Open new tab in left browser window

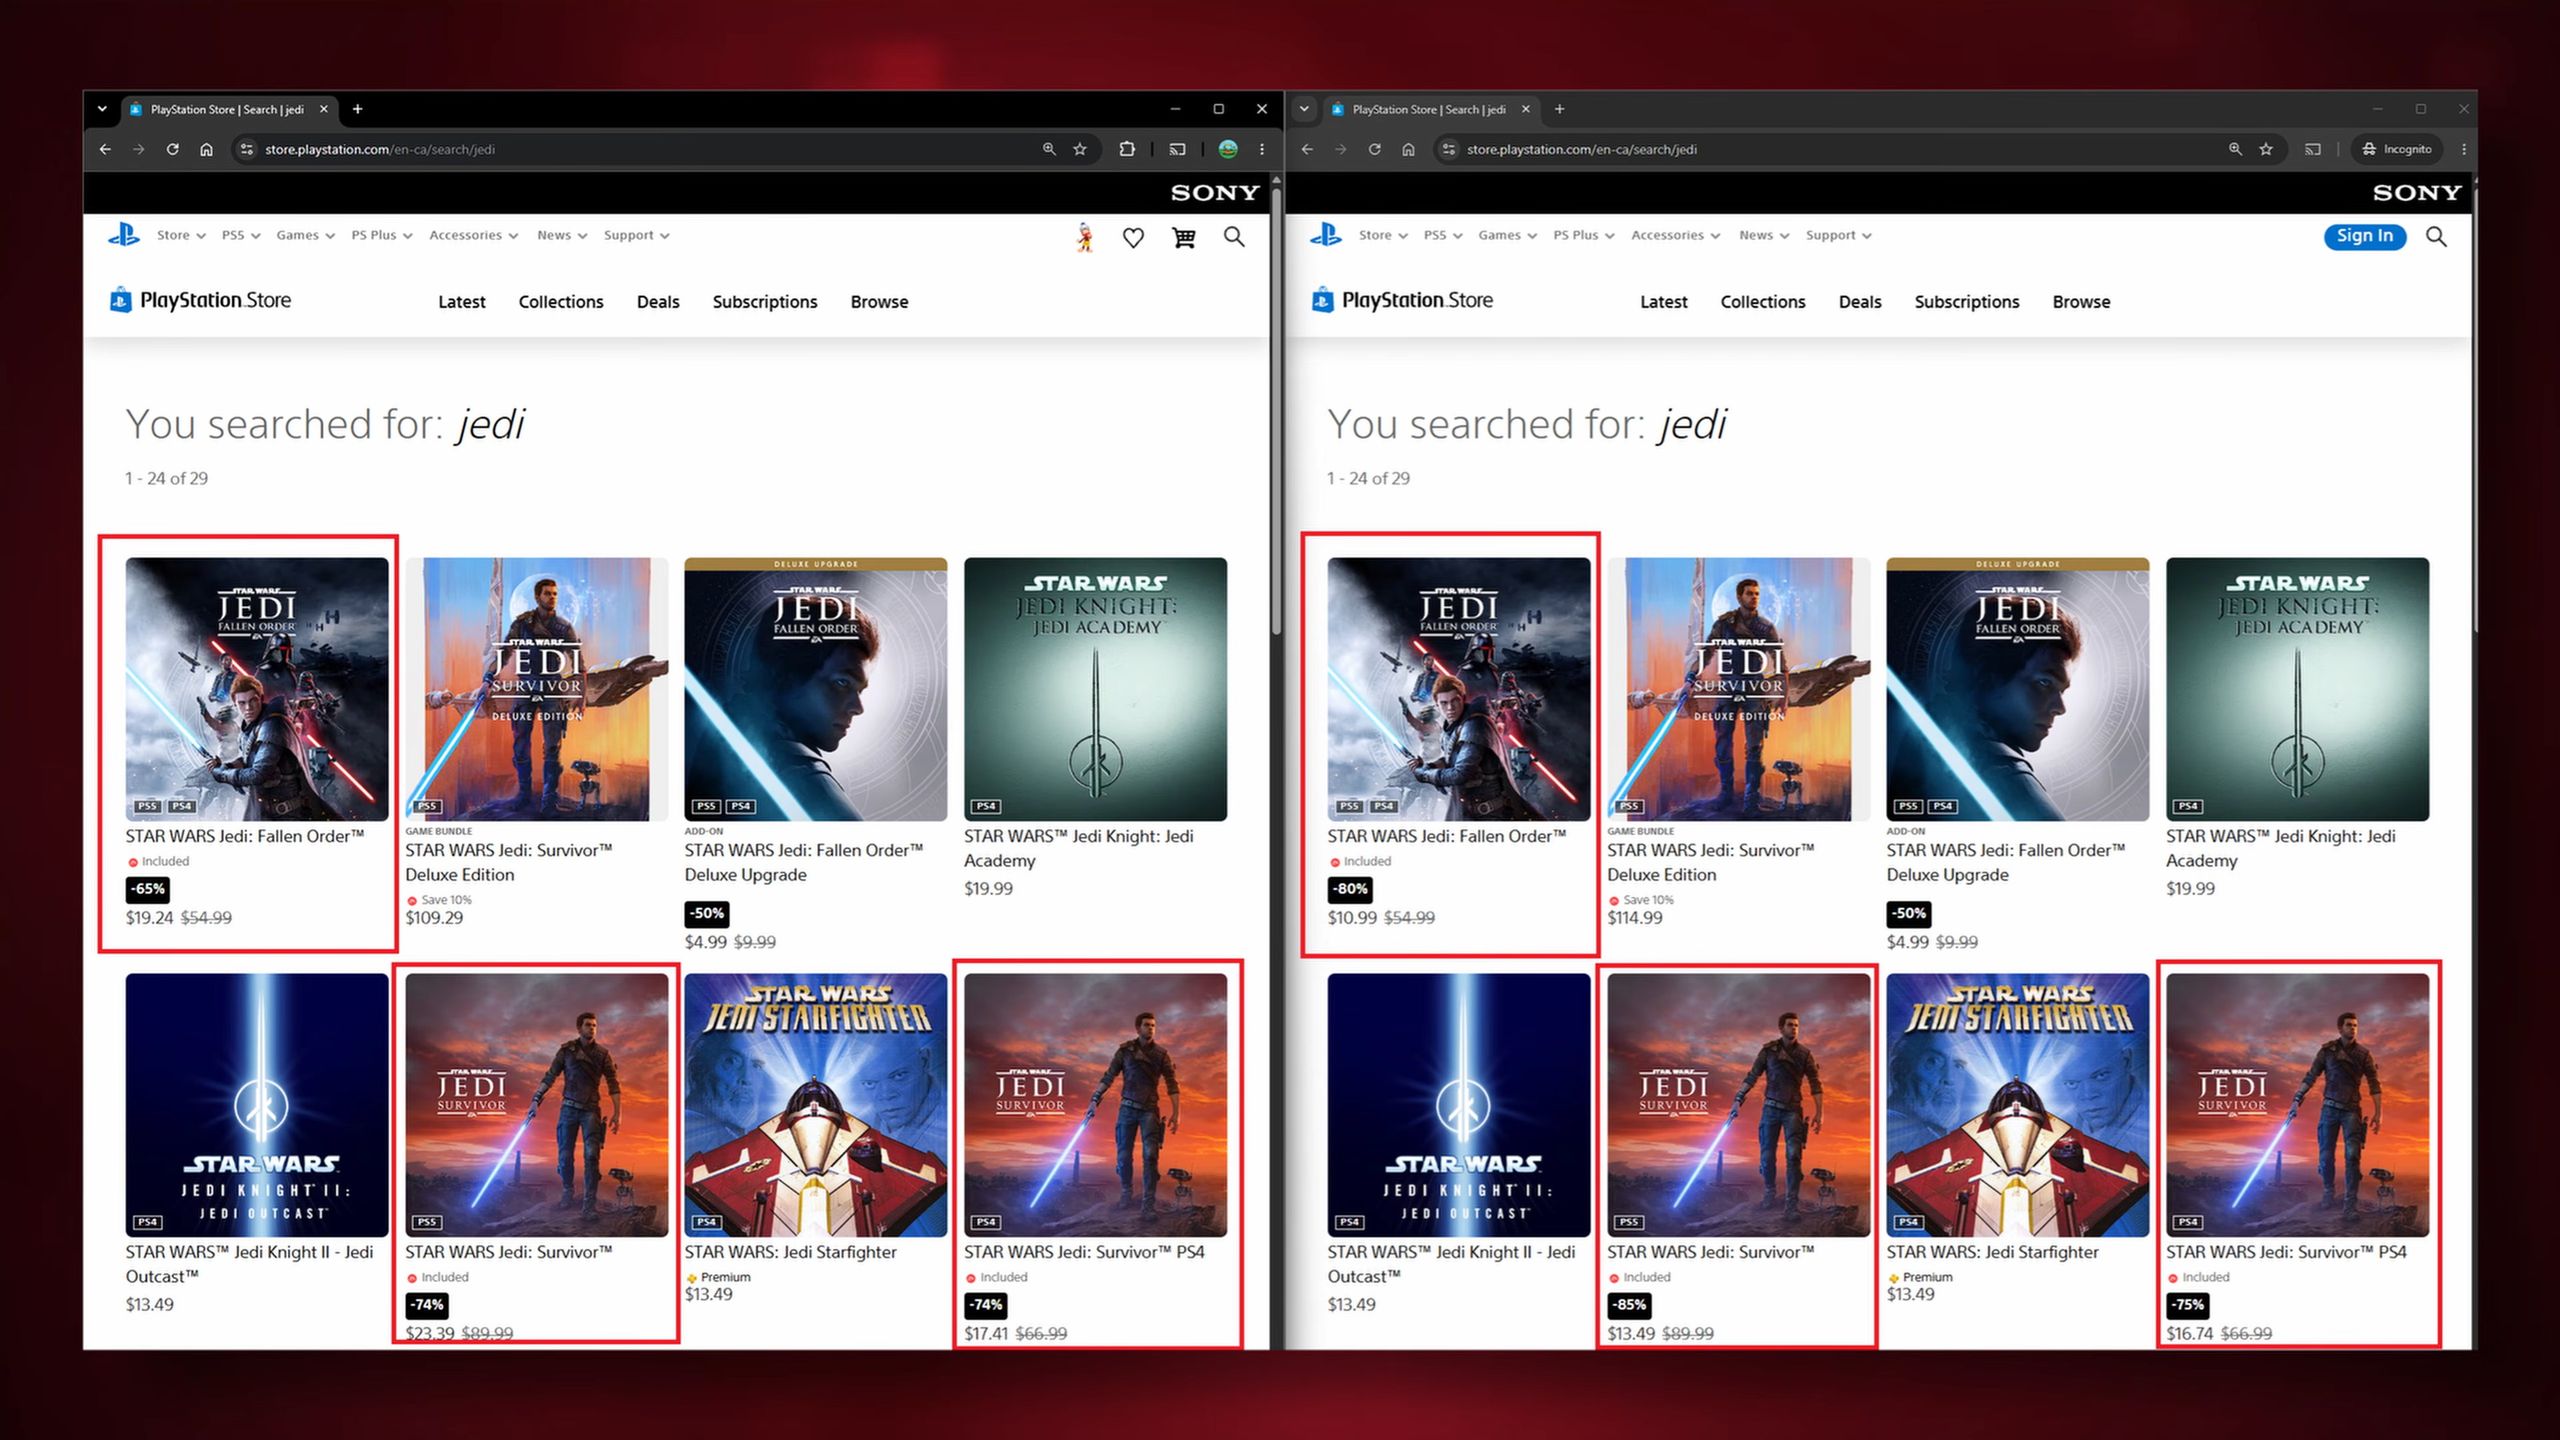(357, 109)
